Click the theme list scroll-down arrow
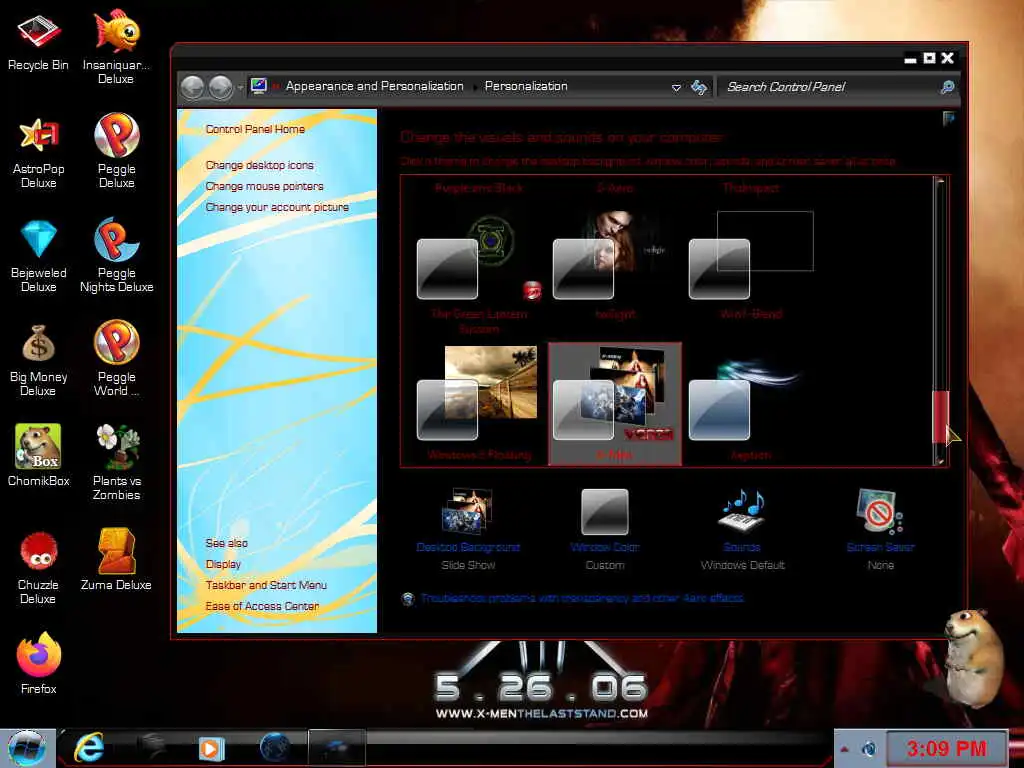Screen dimensions: 1024x768 (940, 460)
